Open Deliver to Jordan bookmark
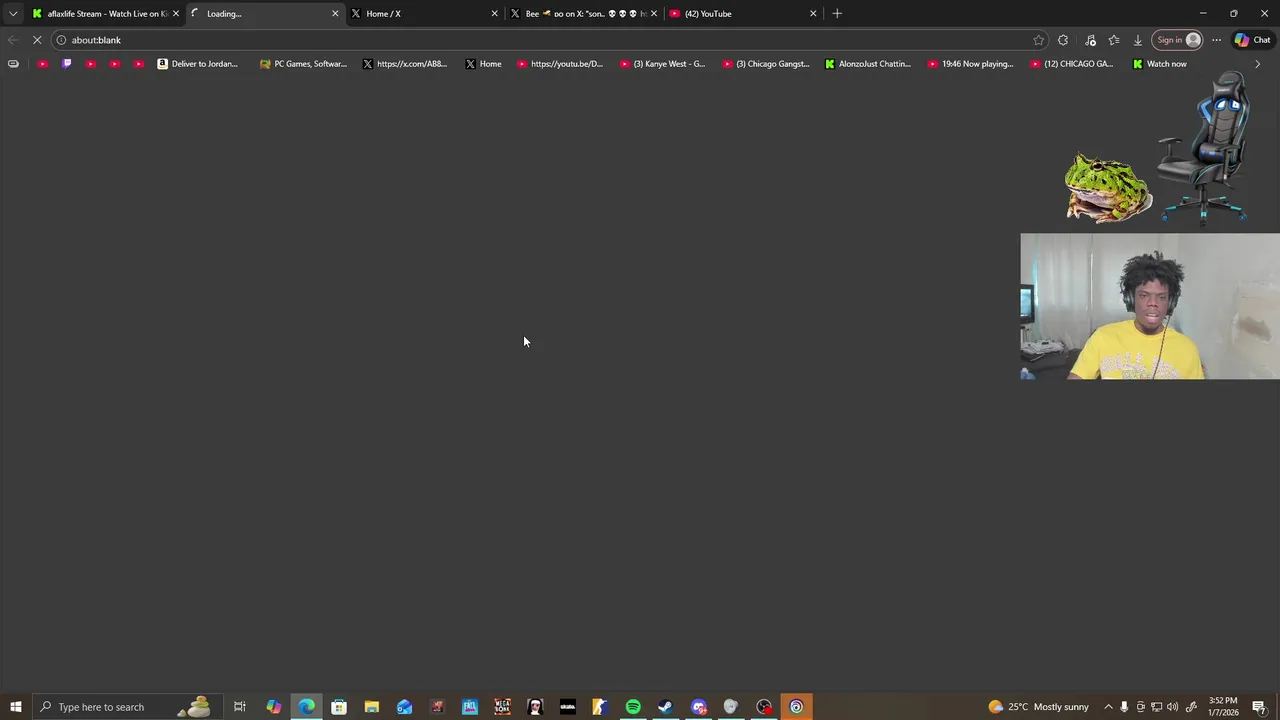 click(198, 64)
